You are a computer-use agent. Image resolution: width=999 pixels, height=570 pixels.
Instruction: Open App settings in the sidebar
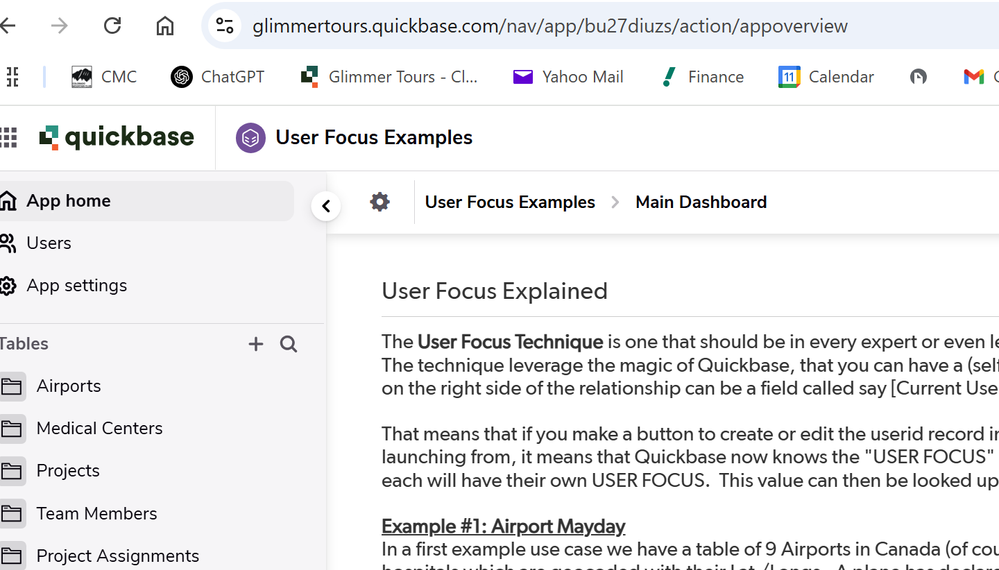76,286
